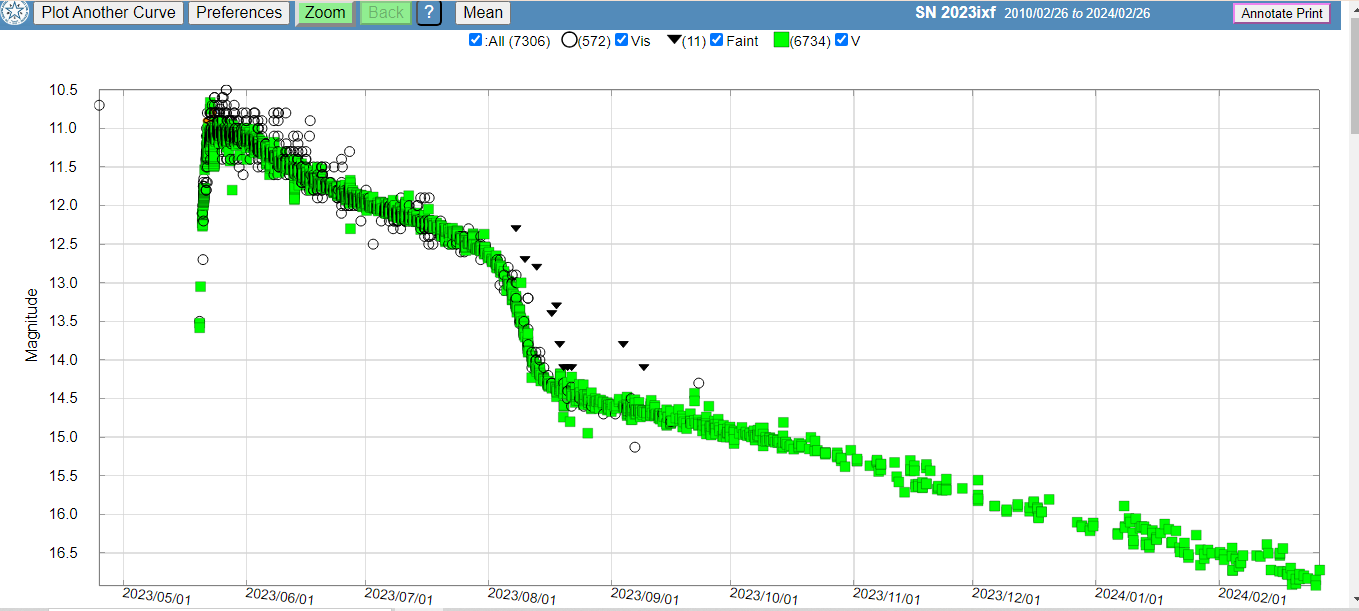
Task: Click the (572) Vis count label
Action: click(596, 41)
